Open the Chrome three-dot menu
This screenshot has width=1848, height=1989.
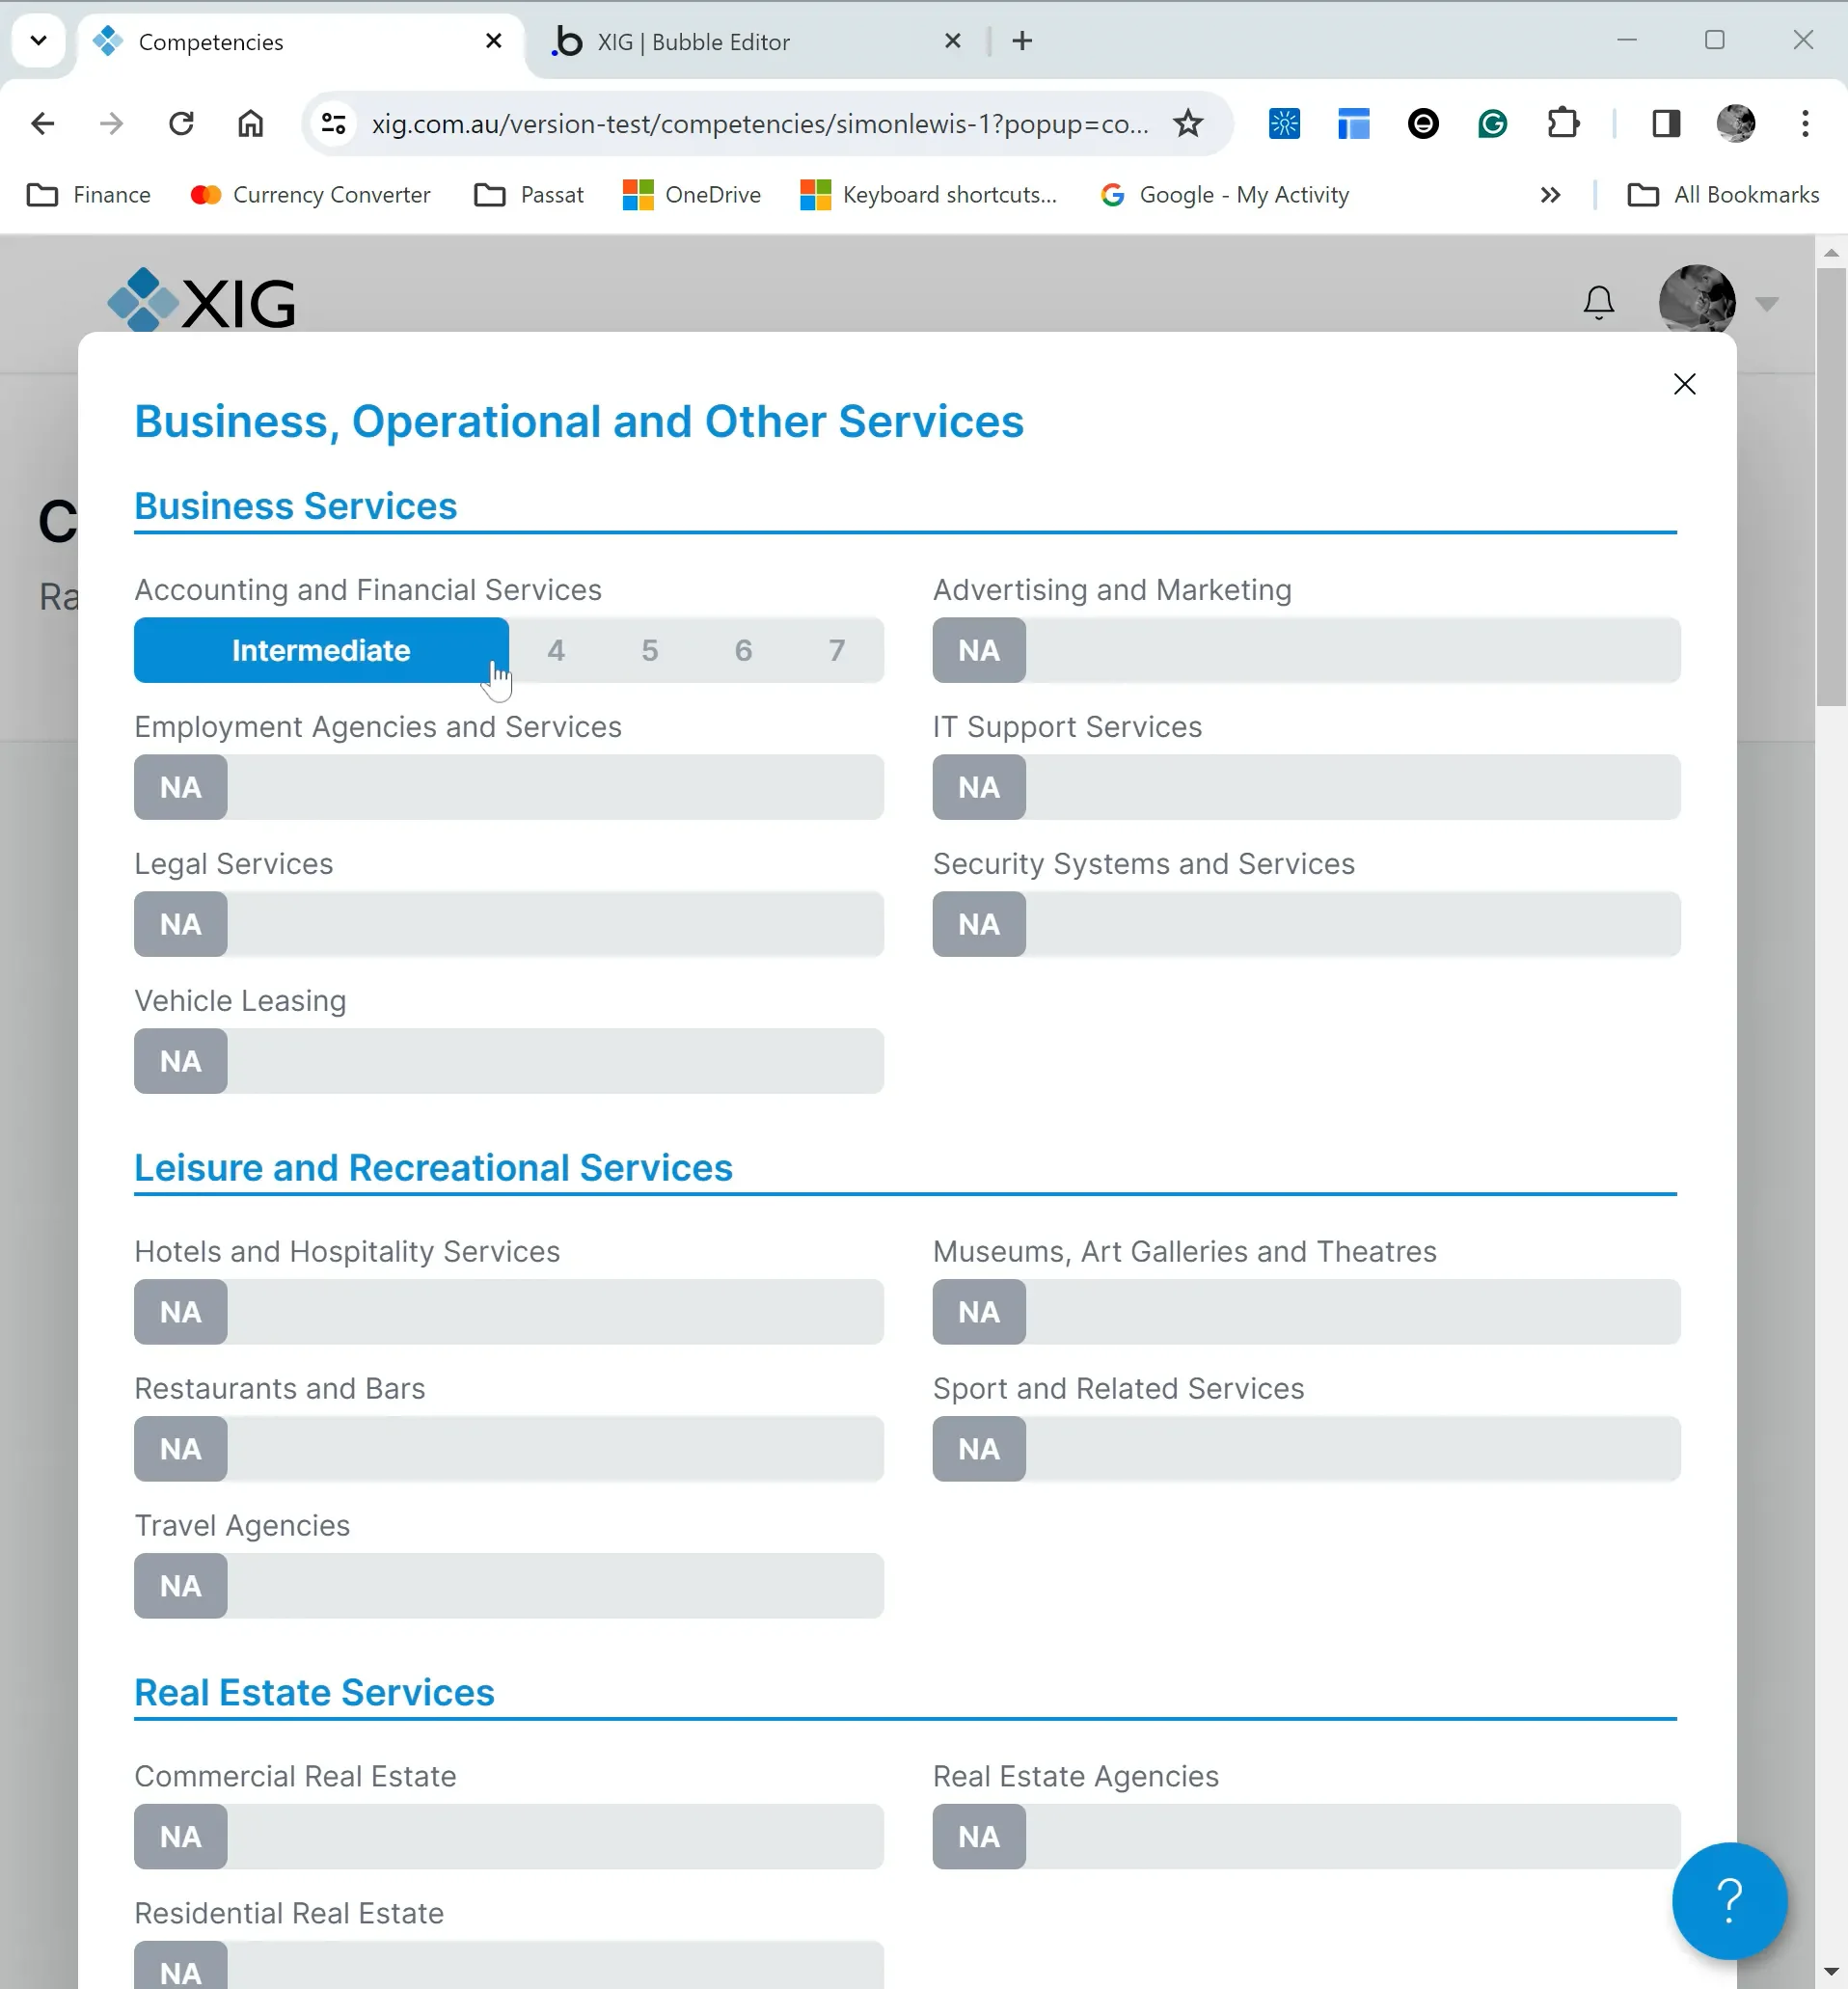click(1805, 123)
